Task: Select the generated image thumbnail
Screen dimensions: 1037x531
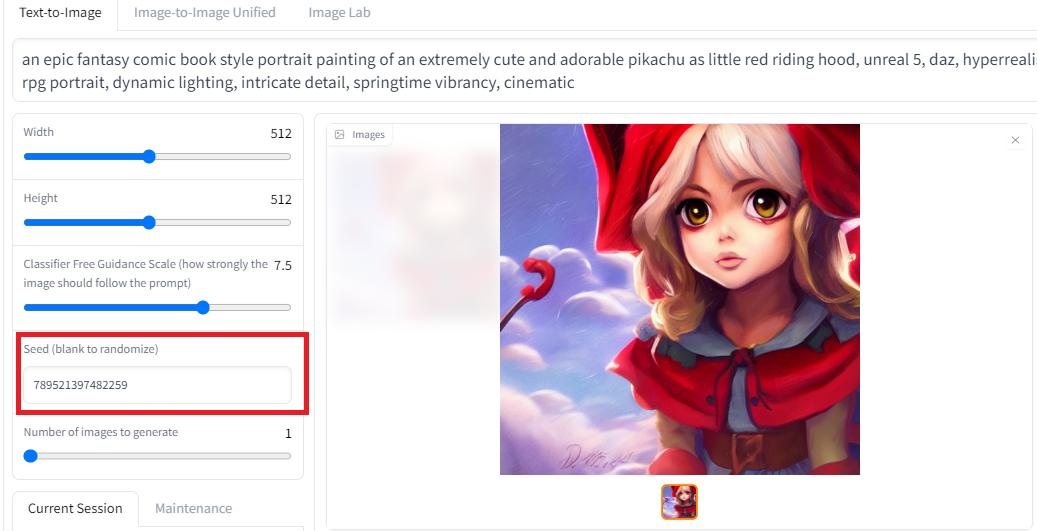Action: pos(679,502)
